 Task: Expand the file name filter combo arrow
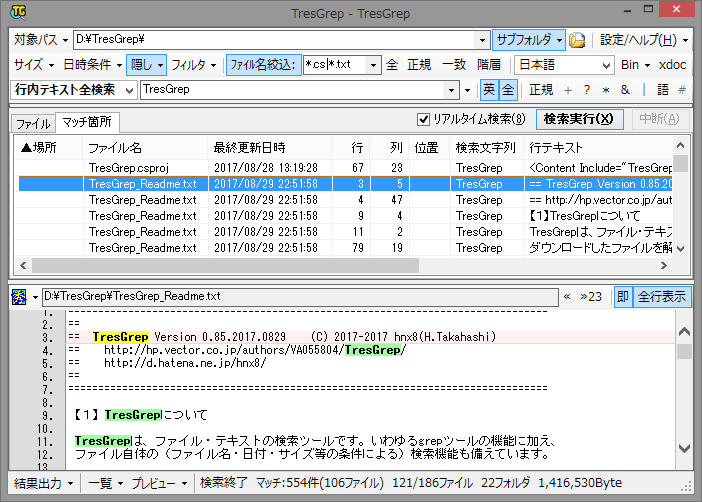coord(373,65)
